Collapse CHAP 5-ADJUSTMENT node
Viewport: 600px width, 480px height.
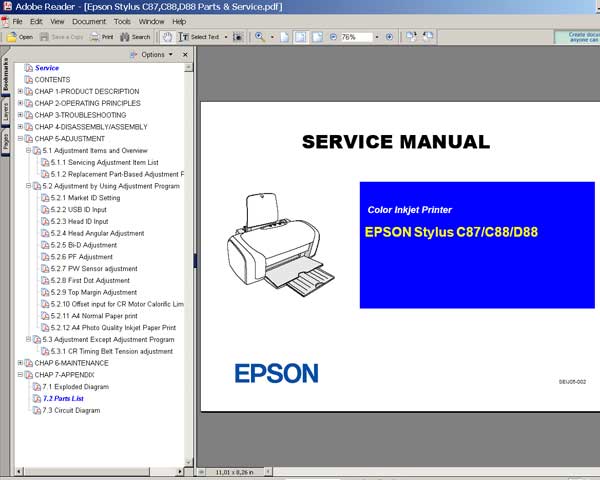point(20,139)
